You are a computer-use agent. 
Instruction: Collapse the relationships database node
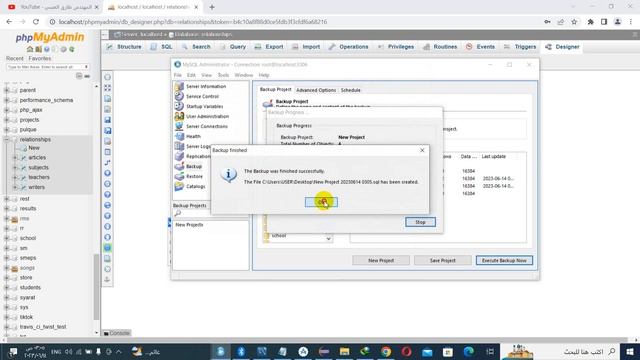(x=7, y=140)
